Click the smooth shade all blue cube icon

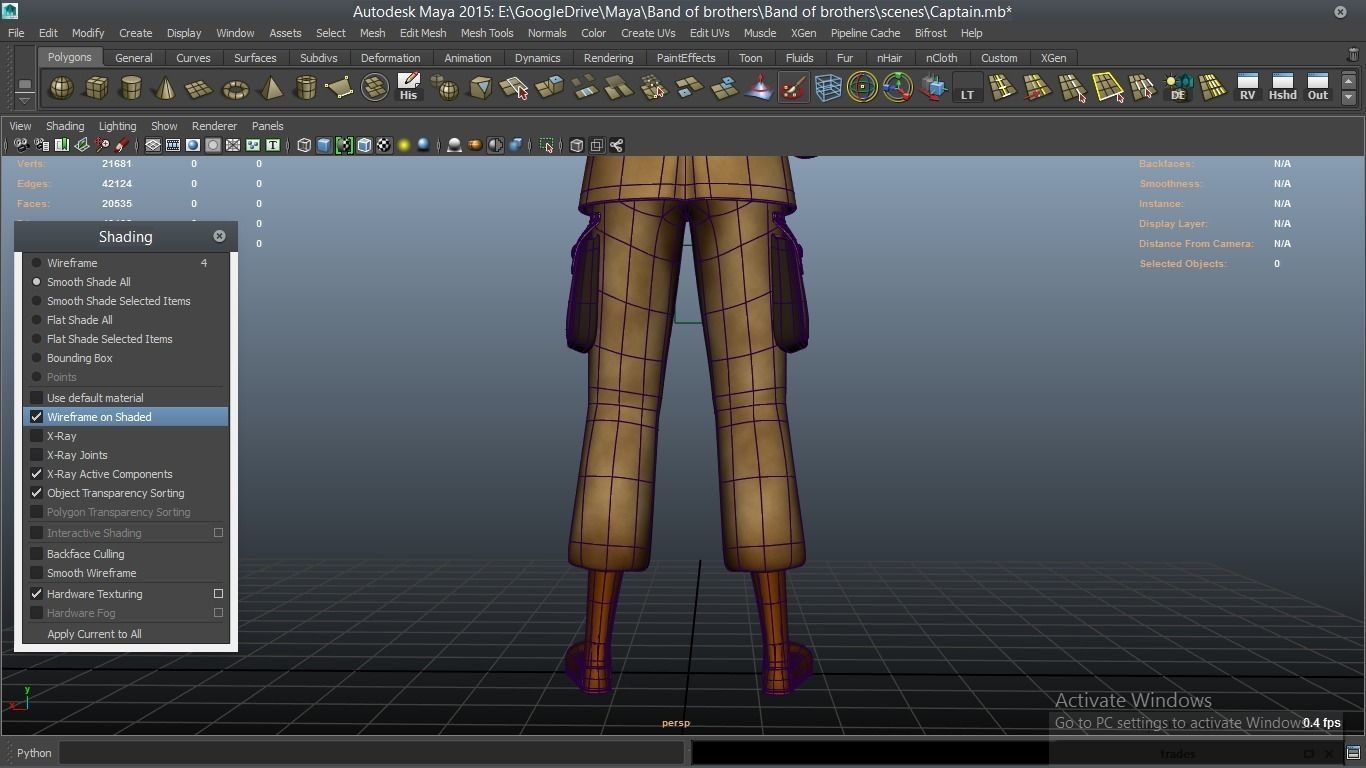click(324, 146)
